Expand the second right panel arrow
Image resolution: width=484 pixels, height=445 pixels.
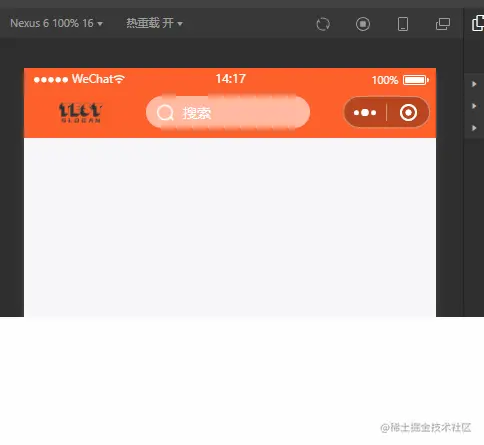click(474, 106)
